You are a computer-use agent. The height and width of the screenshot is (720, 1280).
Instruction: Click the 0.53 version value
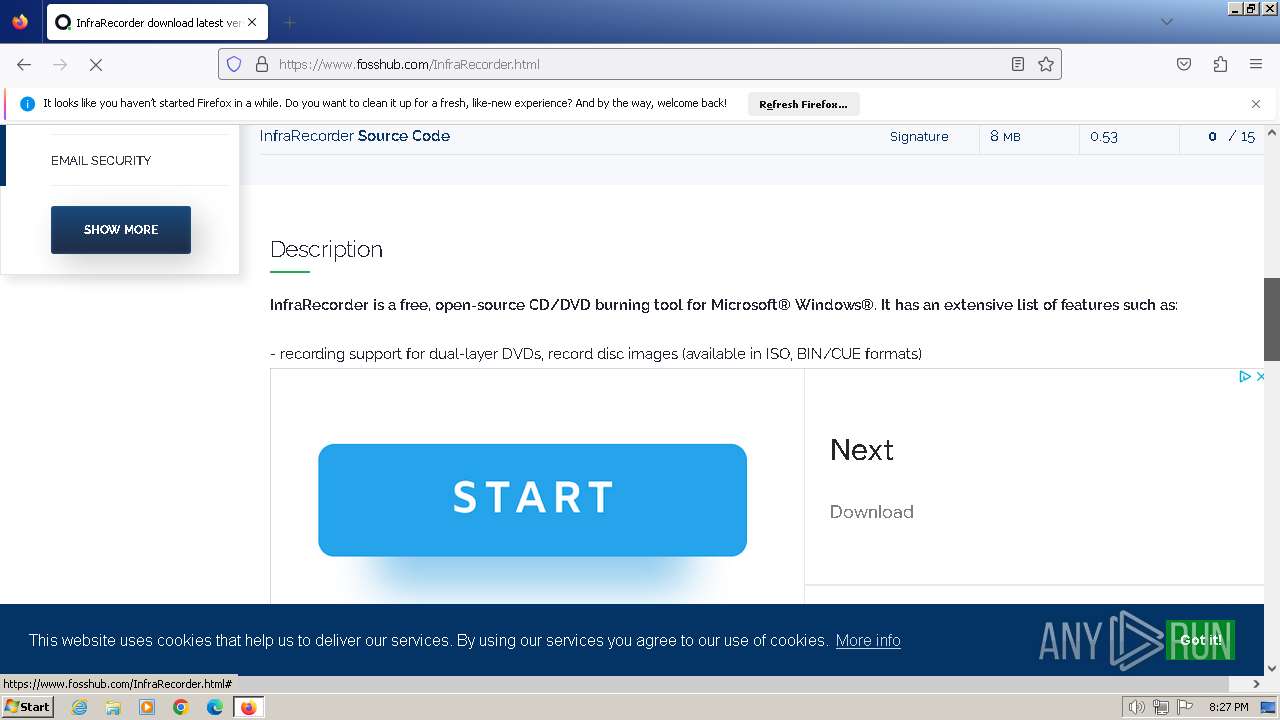[1104, 137]
